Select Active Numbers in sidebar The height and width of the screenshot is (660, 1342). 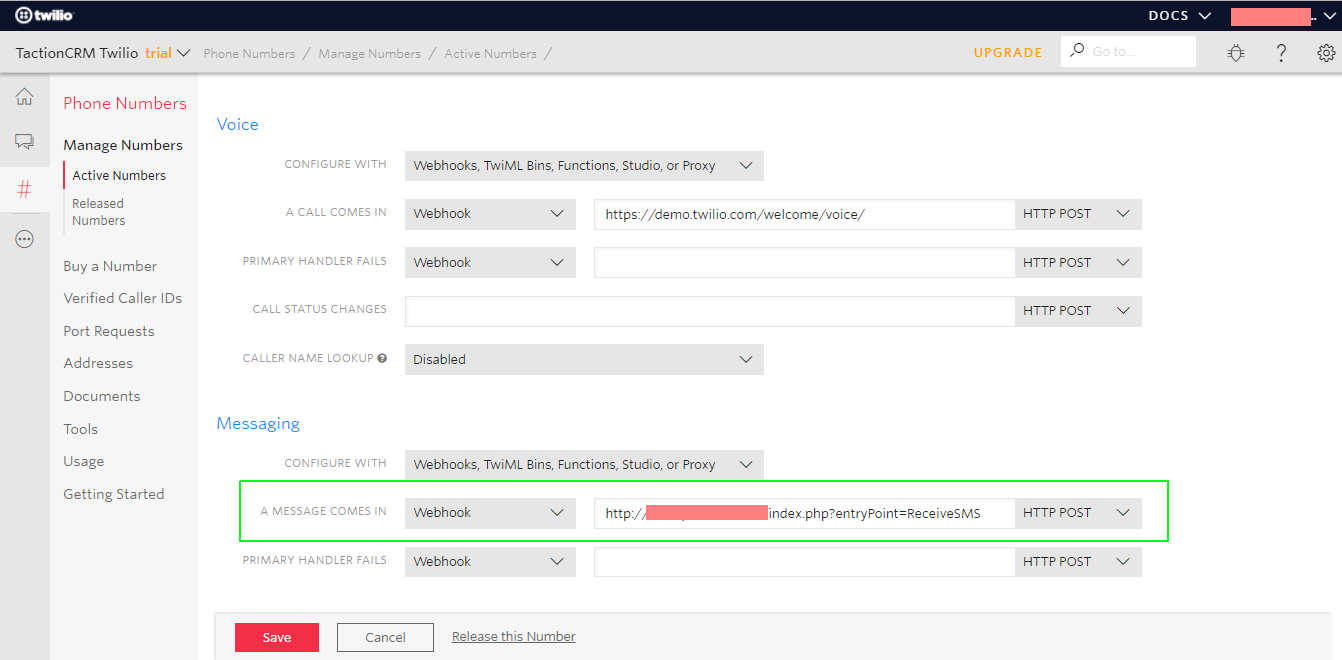119,175
